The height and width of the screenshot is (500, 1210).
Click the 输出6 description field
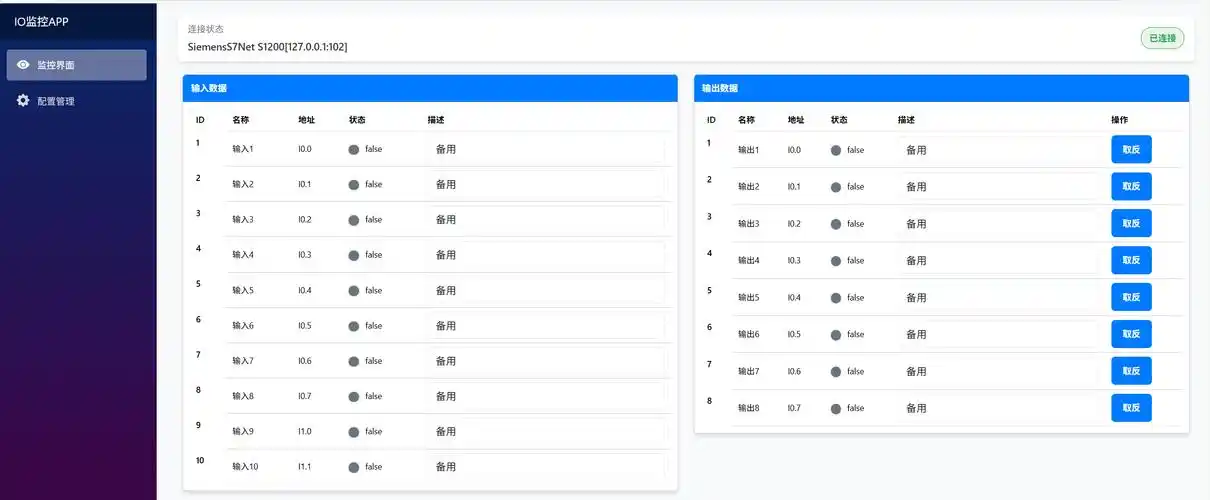pyautogui.click(x=1000, y=334)
